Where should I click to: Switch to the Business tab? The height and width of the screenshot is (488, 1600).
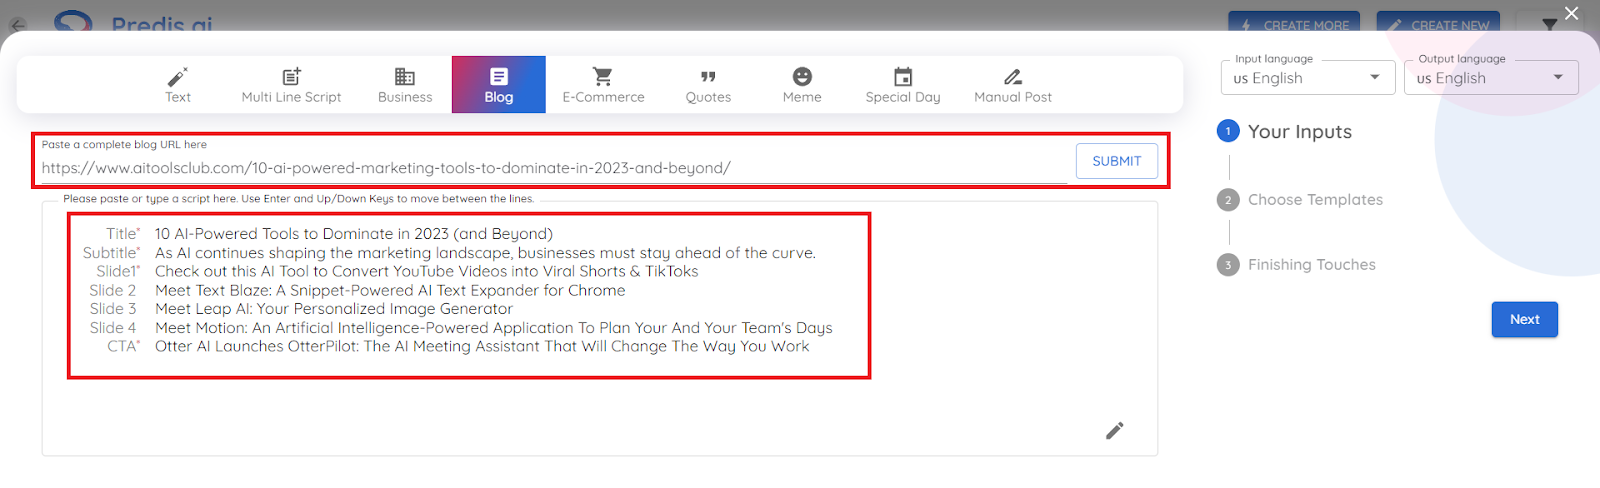coord(405,85)
